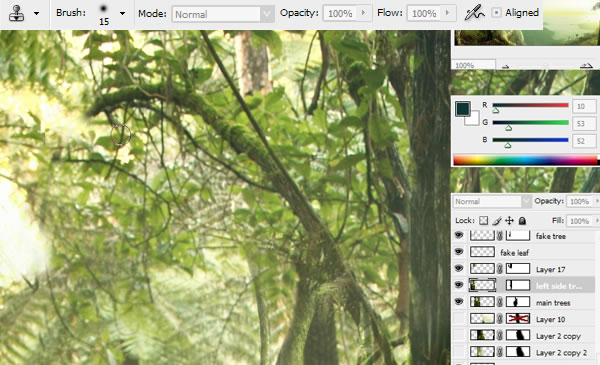
Task: Click the G value field showing 53
Action: pos(584,124)
